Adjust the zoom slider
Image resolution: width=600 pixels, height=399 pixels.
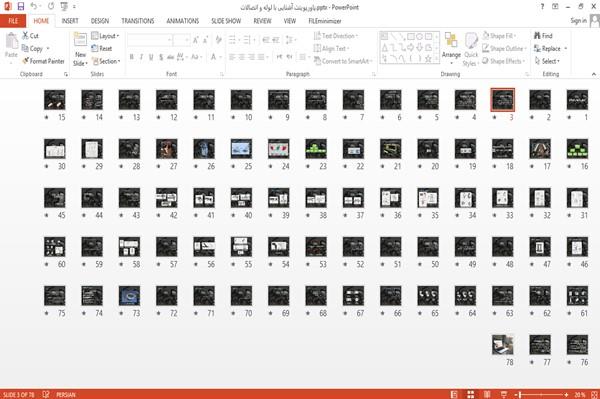coord(541,394)
